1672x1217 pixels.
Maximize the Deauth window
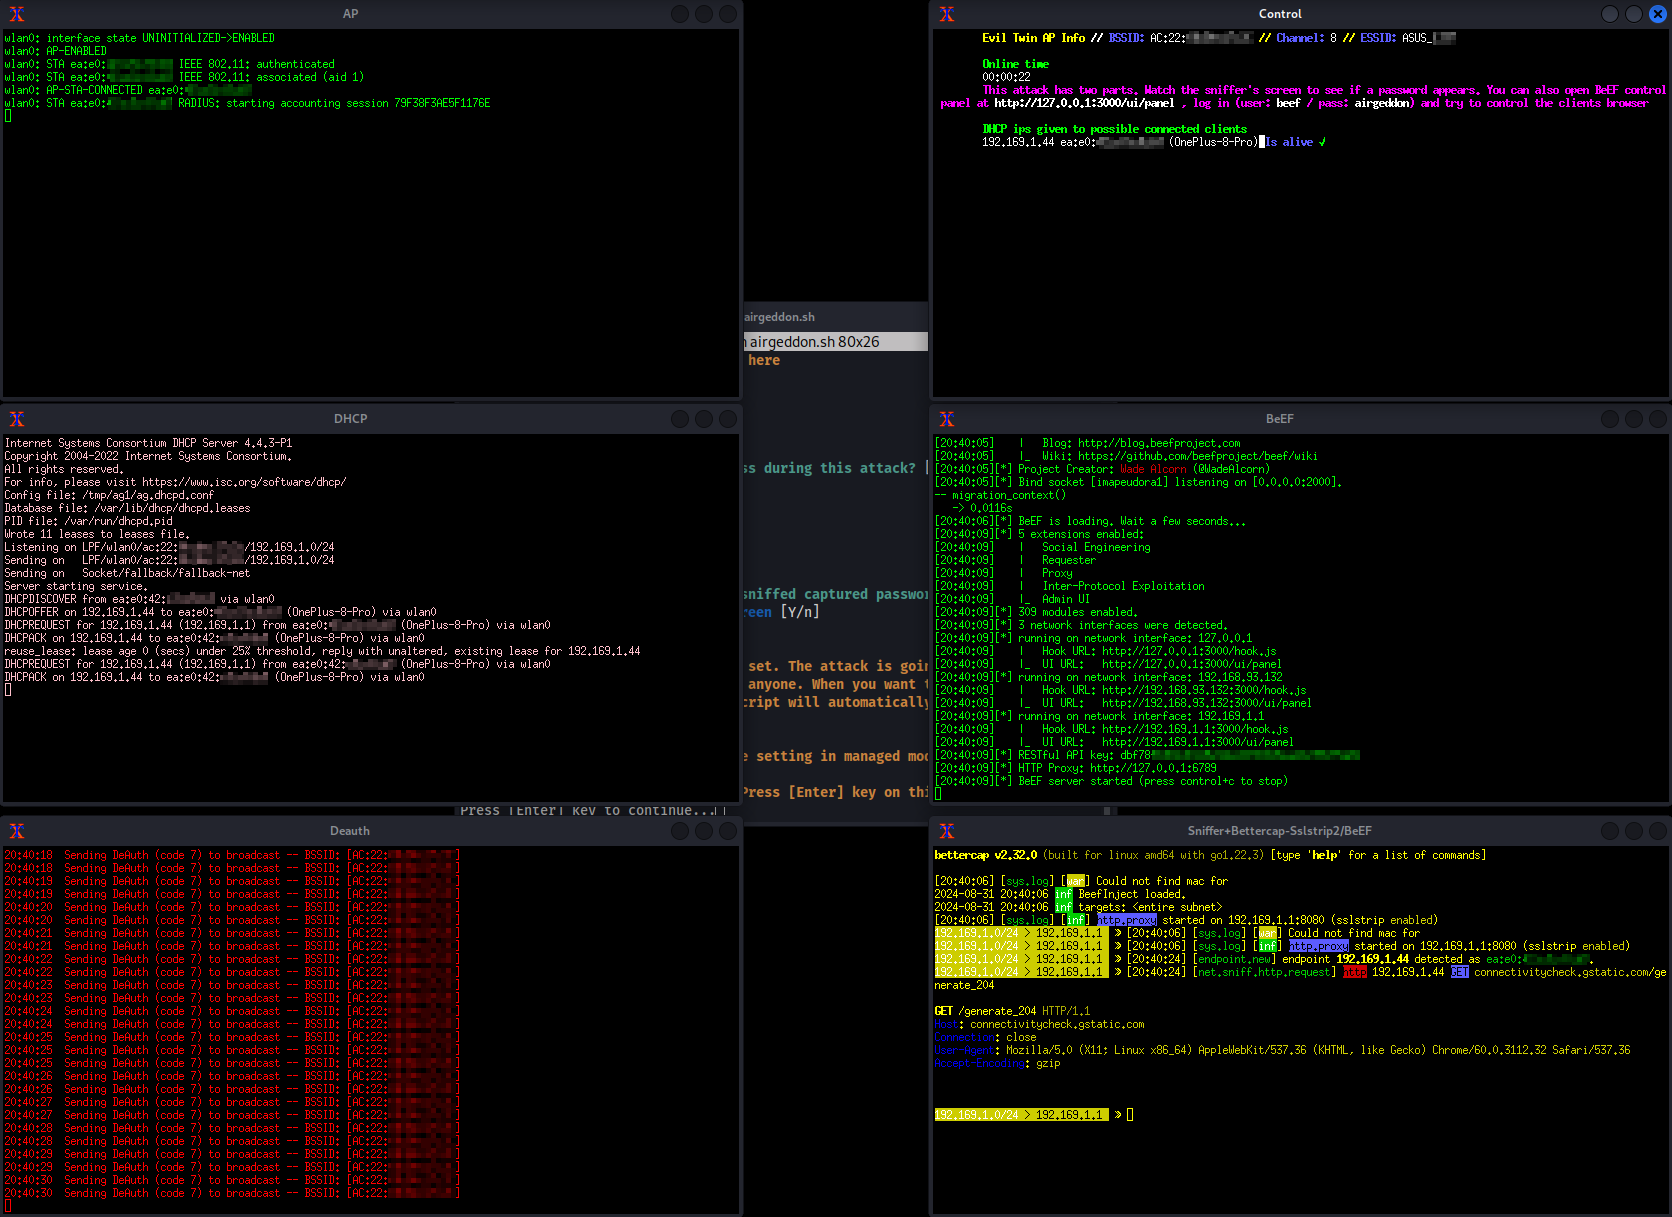click(x=704, y=831)
